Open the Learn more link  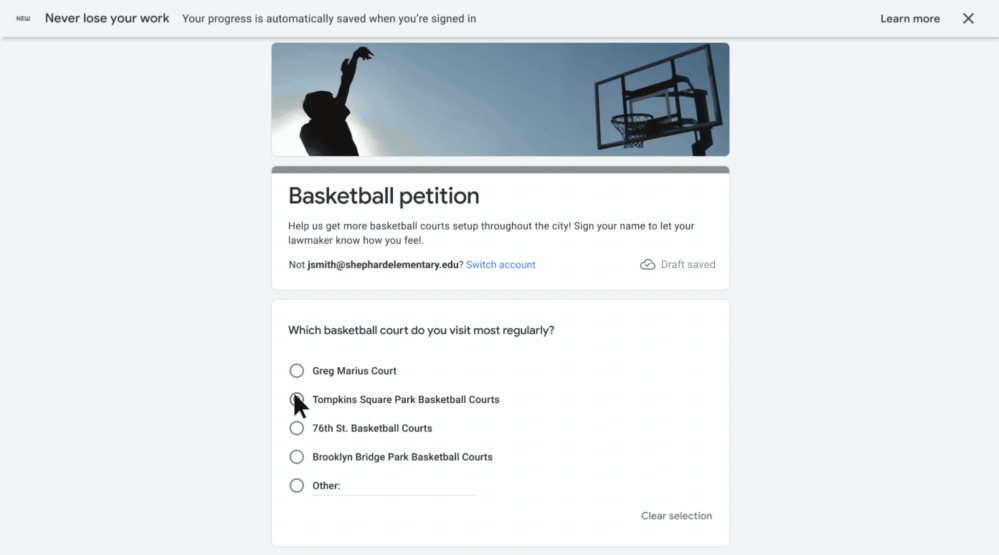(x=909, y=19)
